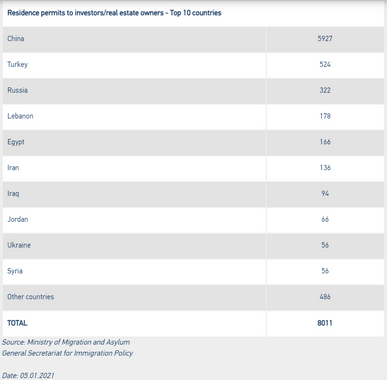Screen dimensions: 387x384
Task: Select the 524 value next to Turkey
Action: coord(325,64)
